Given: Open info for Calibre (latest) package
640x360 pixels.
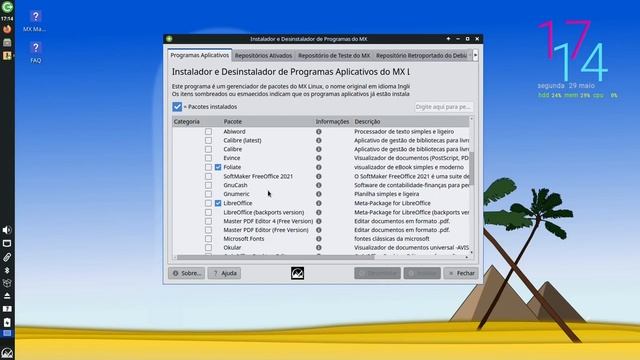Looking at the screenshot, I should (319, 140).
